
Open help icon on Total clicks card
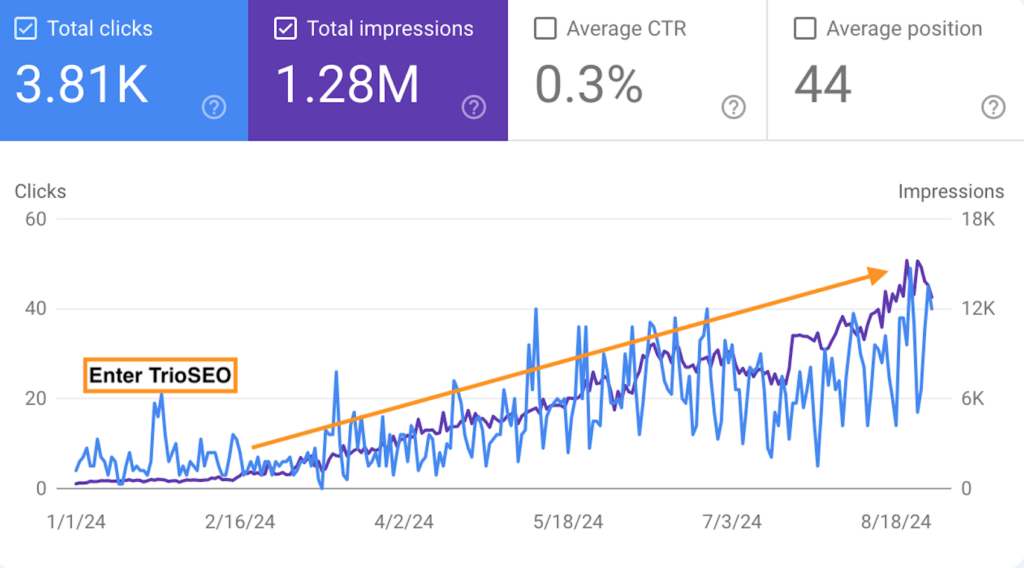(214, 107)
